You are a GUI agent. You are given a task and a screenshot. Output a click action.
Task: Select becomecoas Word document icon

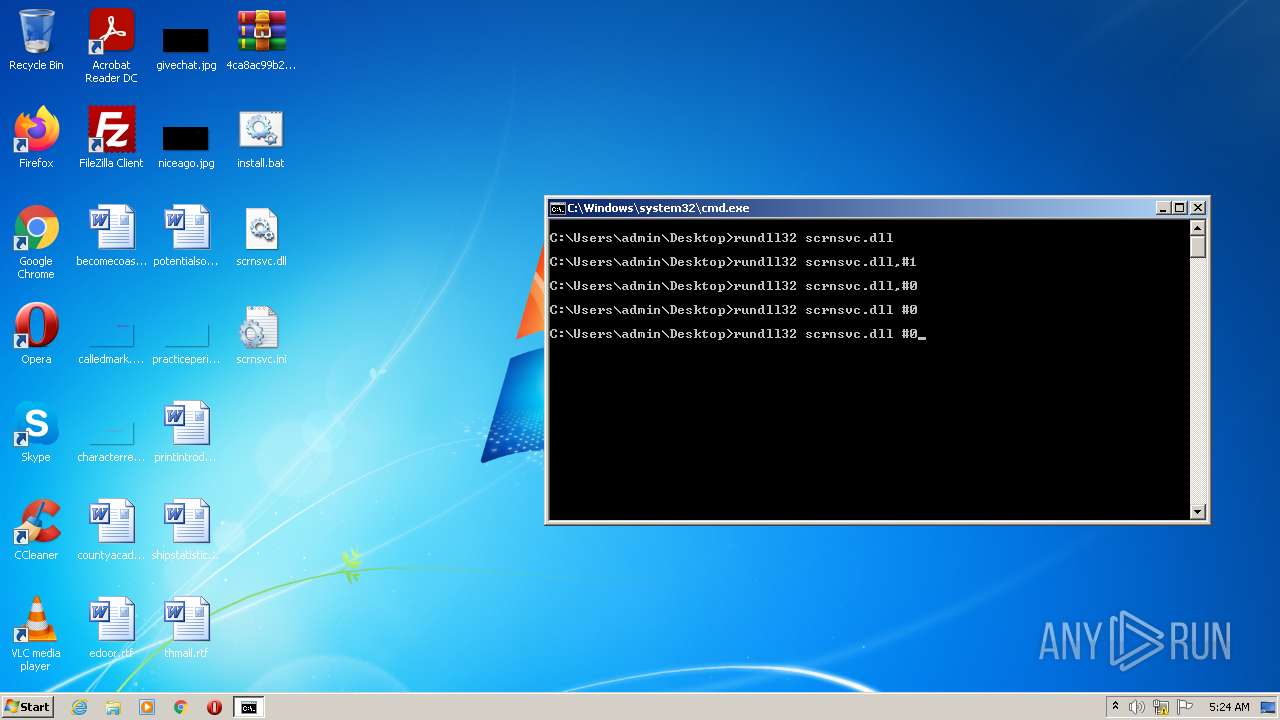111,236
